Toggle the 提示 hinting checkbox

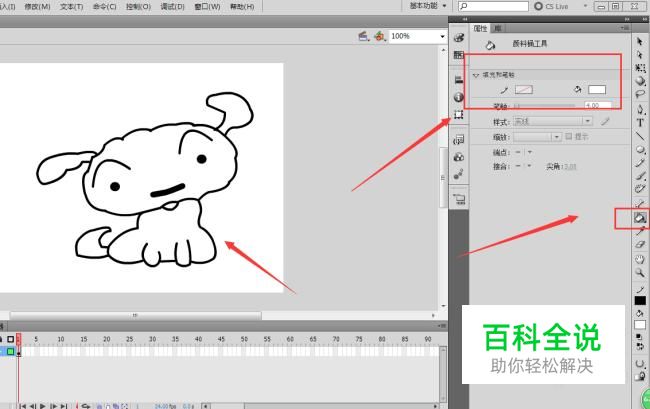(x=569, y=136)
